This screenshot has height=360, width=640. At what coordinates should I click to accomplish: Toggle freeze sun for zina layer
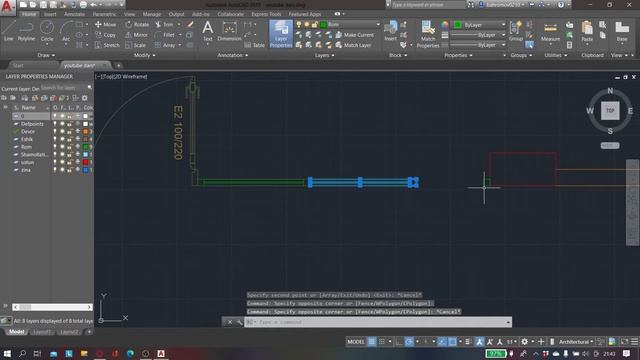coord(62,170)
